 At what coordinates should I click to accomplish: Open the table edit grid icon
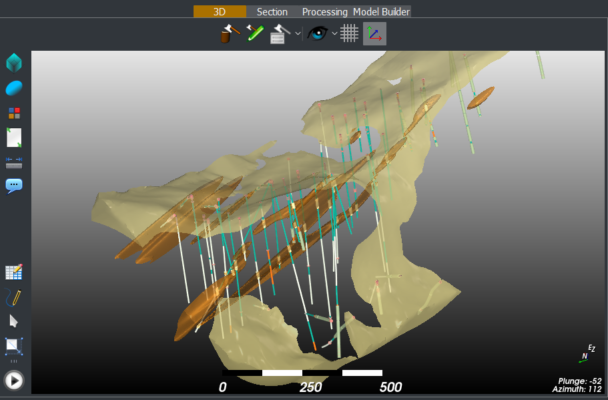click(x=14, y=272)
